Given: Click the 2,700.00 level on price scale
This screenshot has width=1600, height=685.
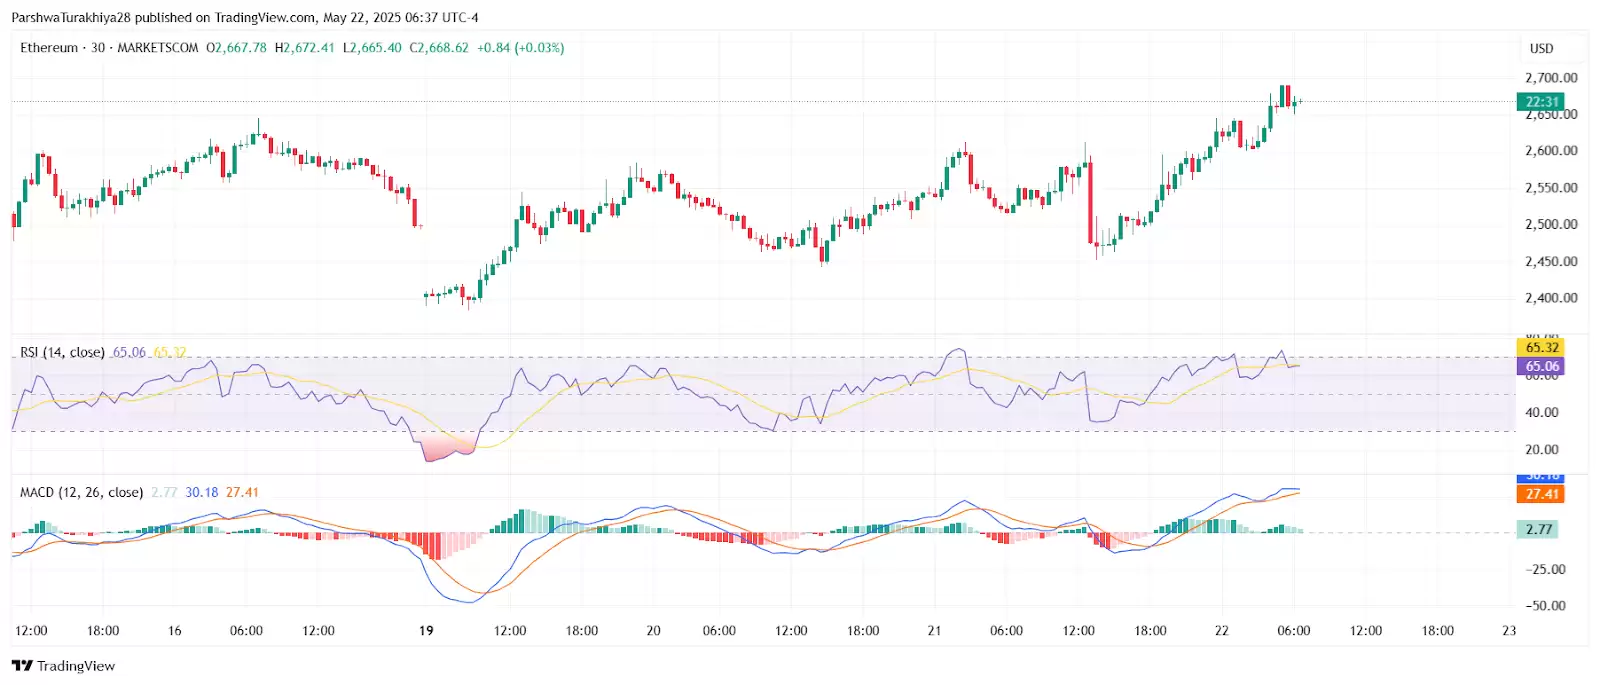Looking at the screenshot, I should pos(1550,78).
